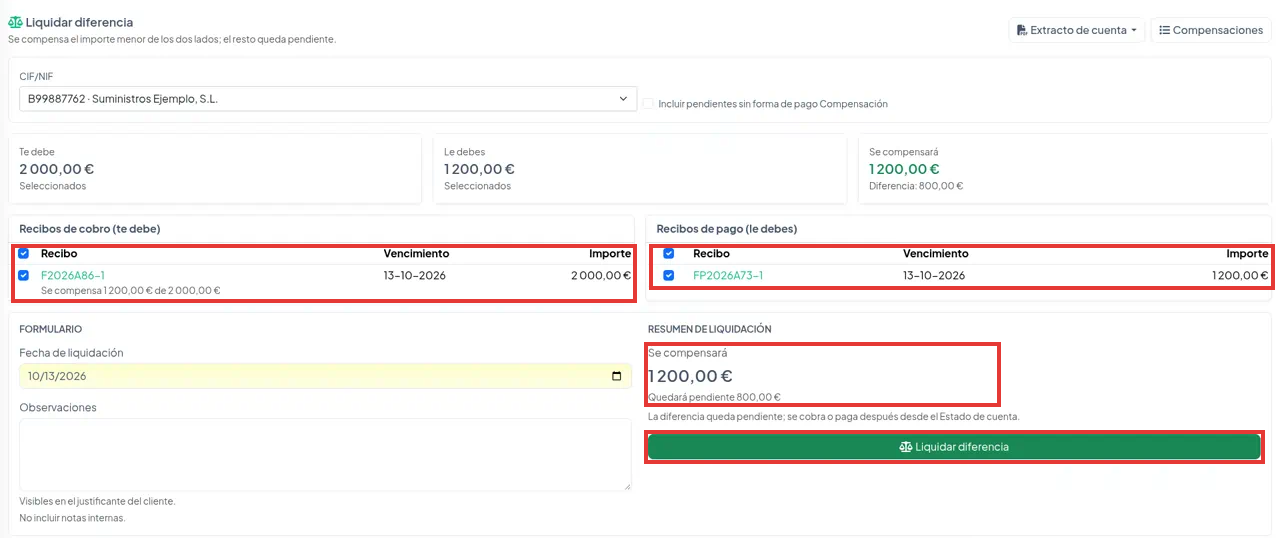
Task: Click the Te debe 2 000,00 € amount
Action: pyautogui.click(x=57, y=169)
